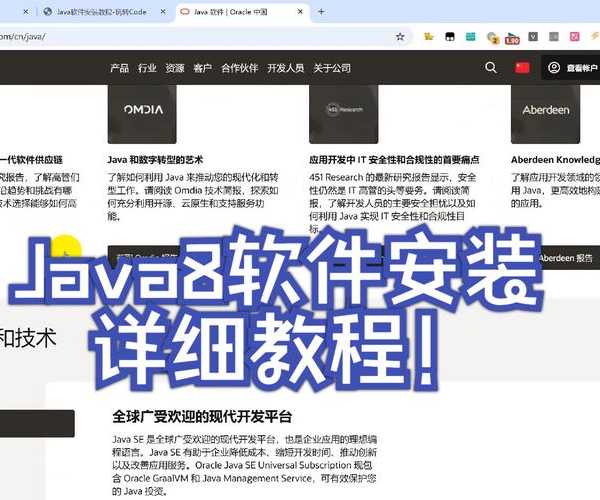600x500 pixels.
Task: Open a new browser tab with plus button
Action: (x=321, y=12)
